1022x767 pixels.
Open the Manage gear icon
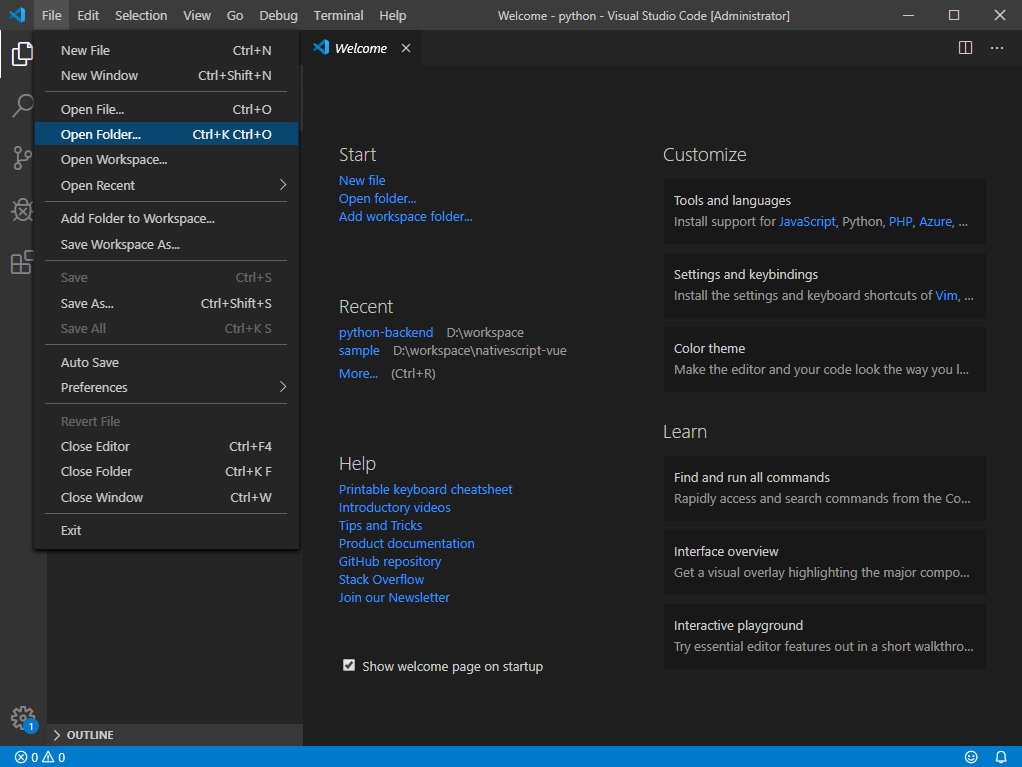(x=23, y=718)
